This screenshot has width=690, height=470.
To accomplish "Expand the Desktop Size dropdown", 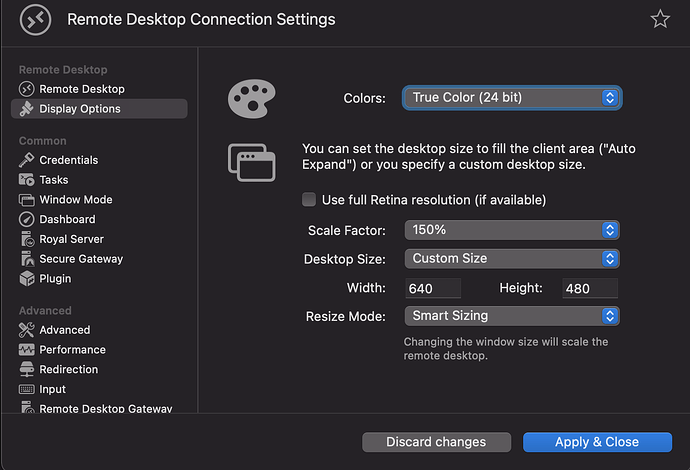I will pos(511,258).
